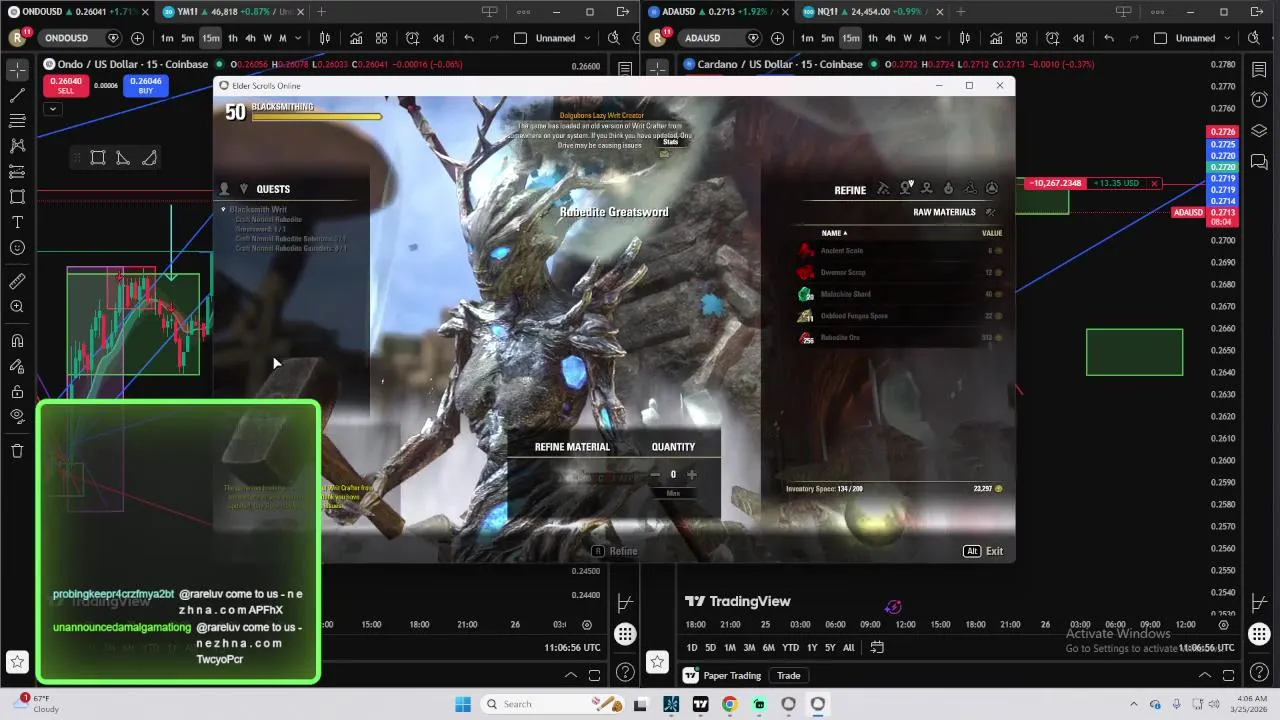The width and height of the screenshot is (1280, 720).
Task: Open the Indicators icon on ONDOUSD chart
Action: (x=356, y=38)
